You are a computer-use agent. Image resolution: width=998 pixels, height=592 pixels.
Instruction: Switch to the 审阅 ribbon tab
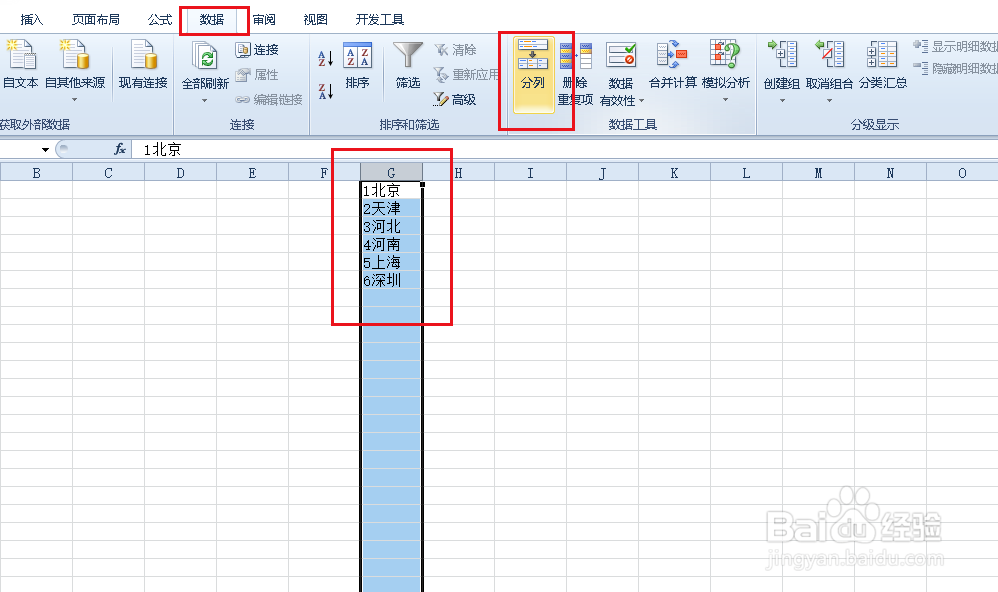click(264, 18)
